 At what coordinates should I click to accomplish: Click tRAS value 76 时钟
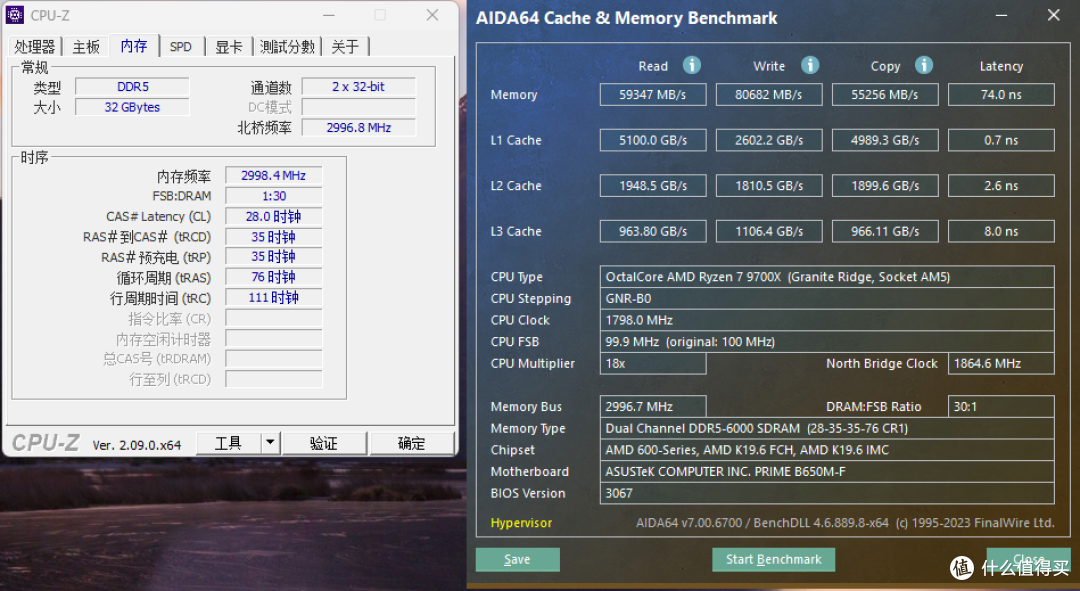coord(273,277)
